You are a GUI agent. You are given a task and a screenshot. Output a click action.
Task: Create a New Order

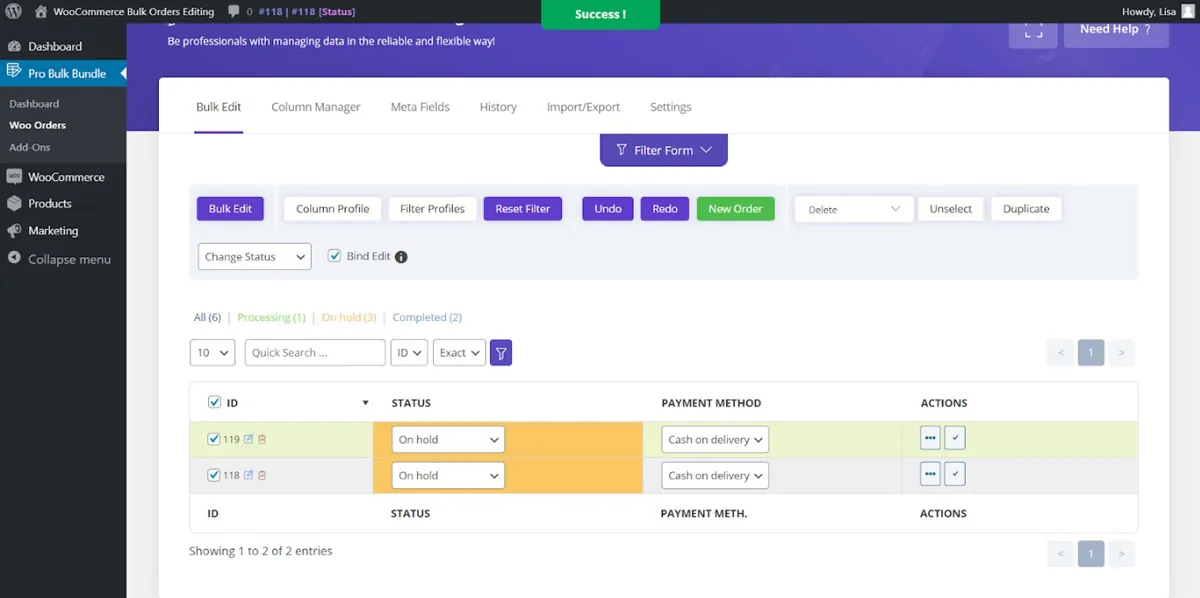click(x=735, y=208)
